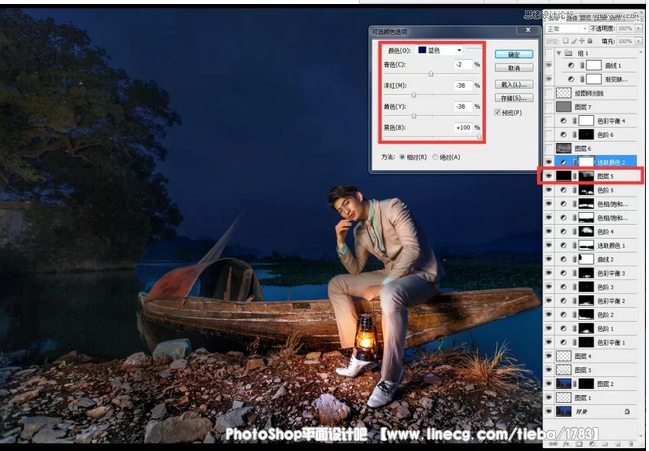
Task: Click adjustment icon of 色阶 4 layer
Action: 563,232
